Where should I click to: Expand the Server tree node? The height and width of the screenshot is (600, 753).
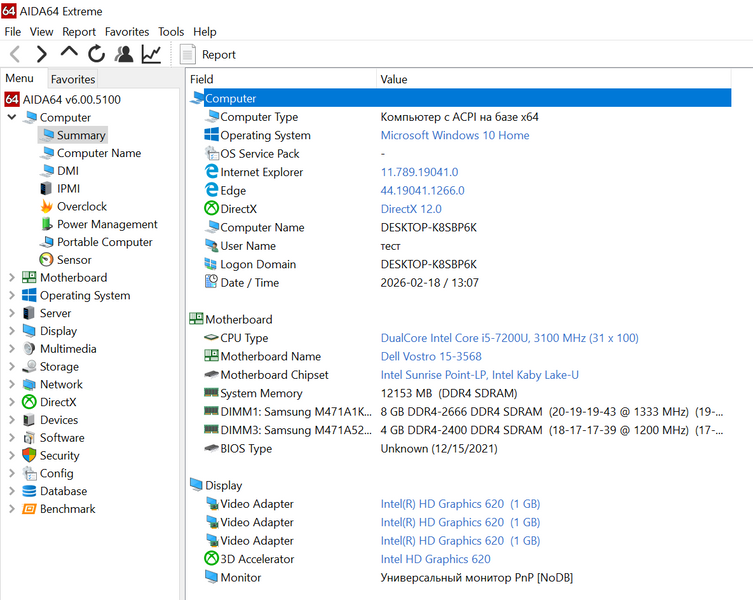click(x=12, y=313)
